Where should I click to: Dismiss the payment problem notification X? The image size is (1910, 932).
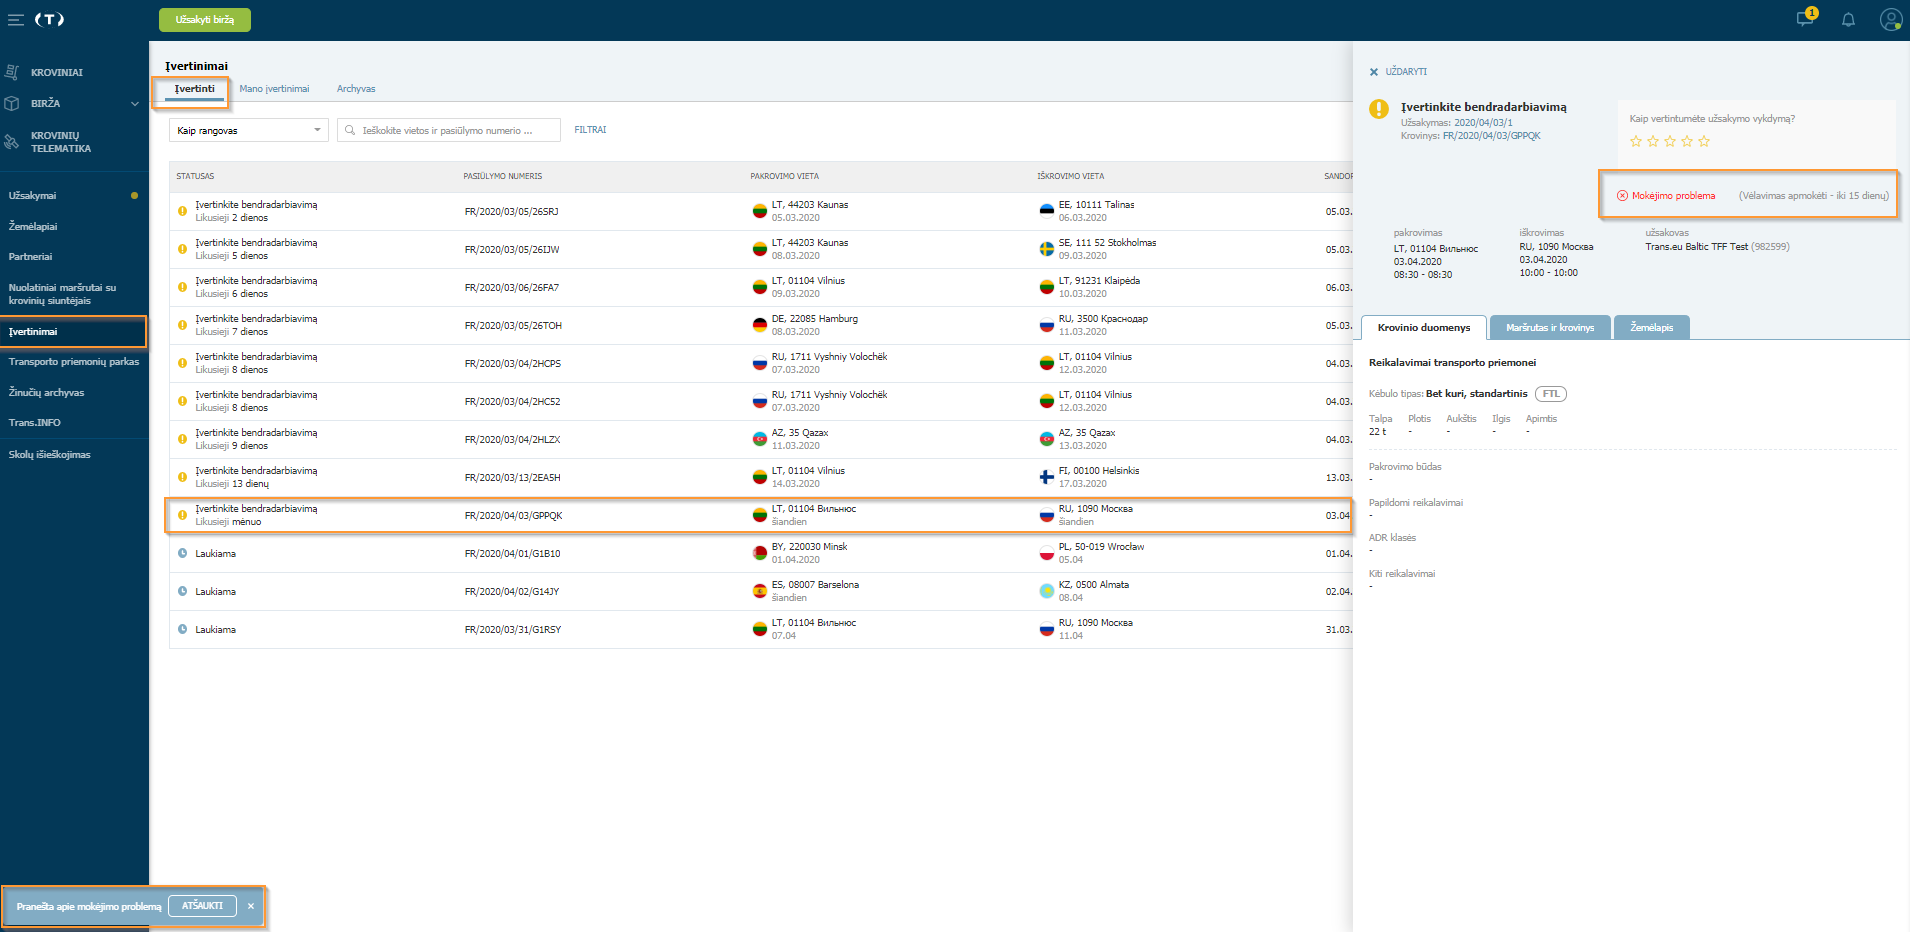(x=251, y=906)
